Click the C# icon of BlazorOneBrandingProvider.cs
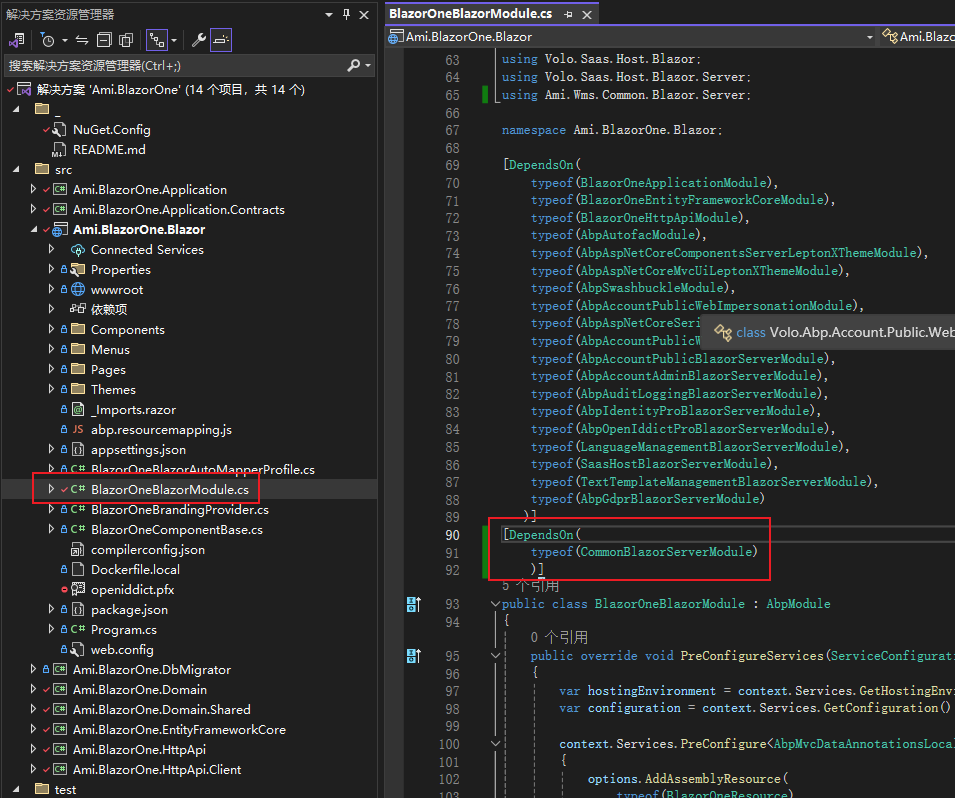This screenshot has width=955, height=798. 78,509
